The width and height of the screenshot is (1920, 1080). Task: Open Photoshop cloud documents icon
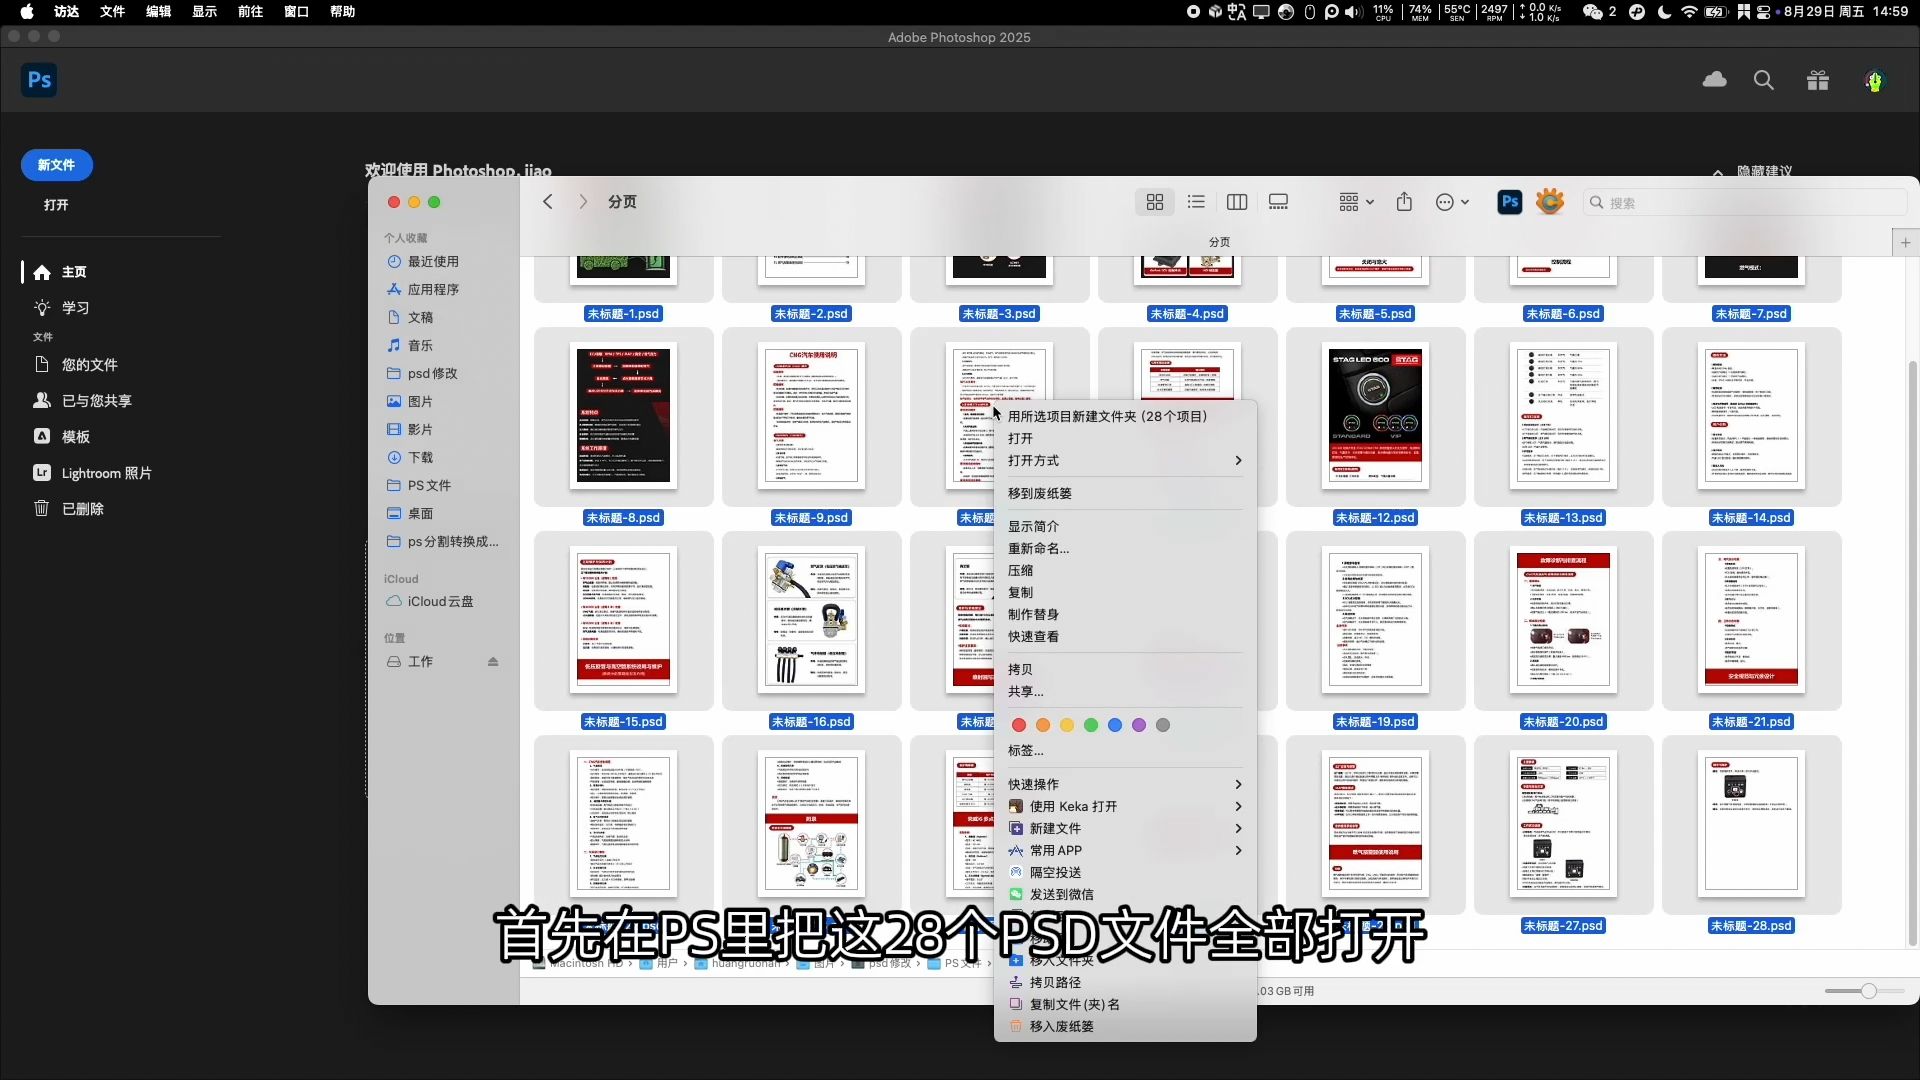pos(1714,80)
